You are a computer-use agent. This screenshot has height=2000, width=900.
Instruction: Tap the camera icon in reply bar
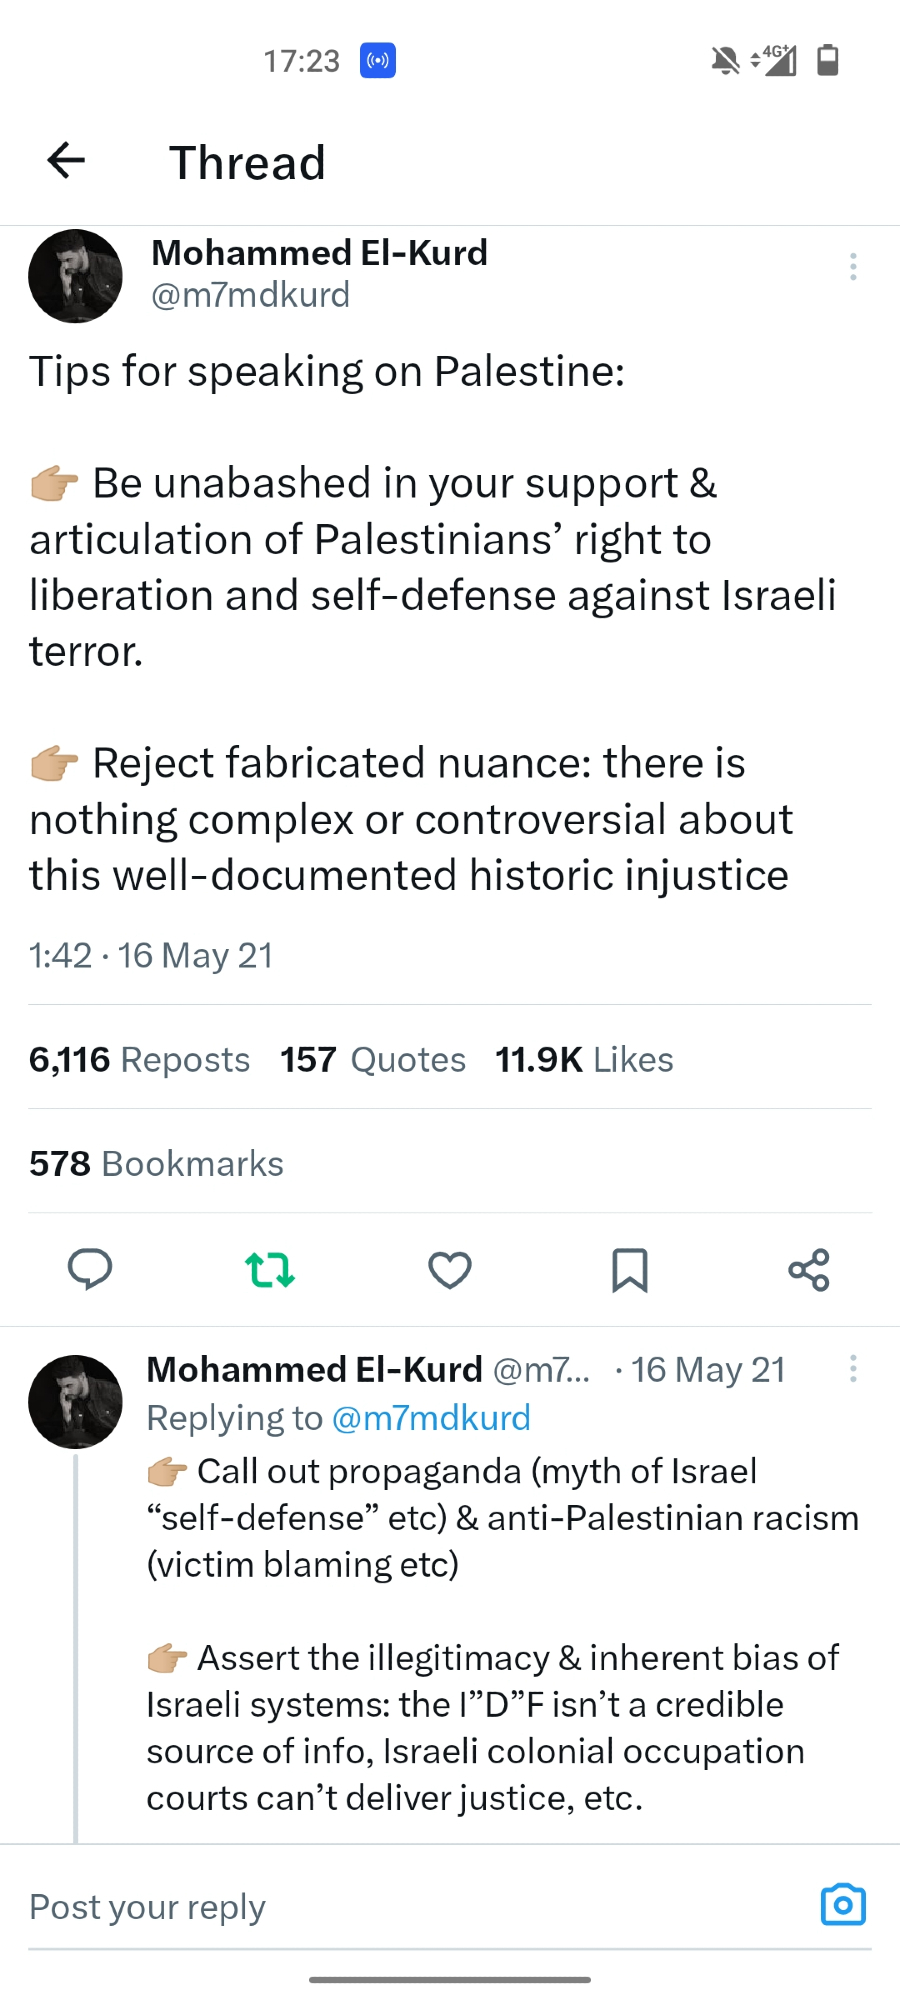[843, 1905]
